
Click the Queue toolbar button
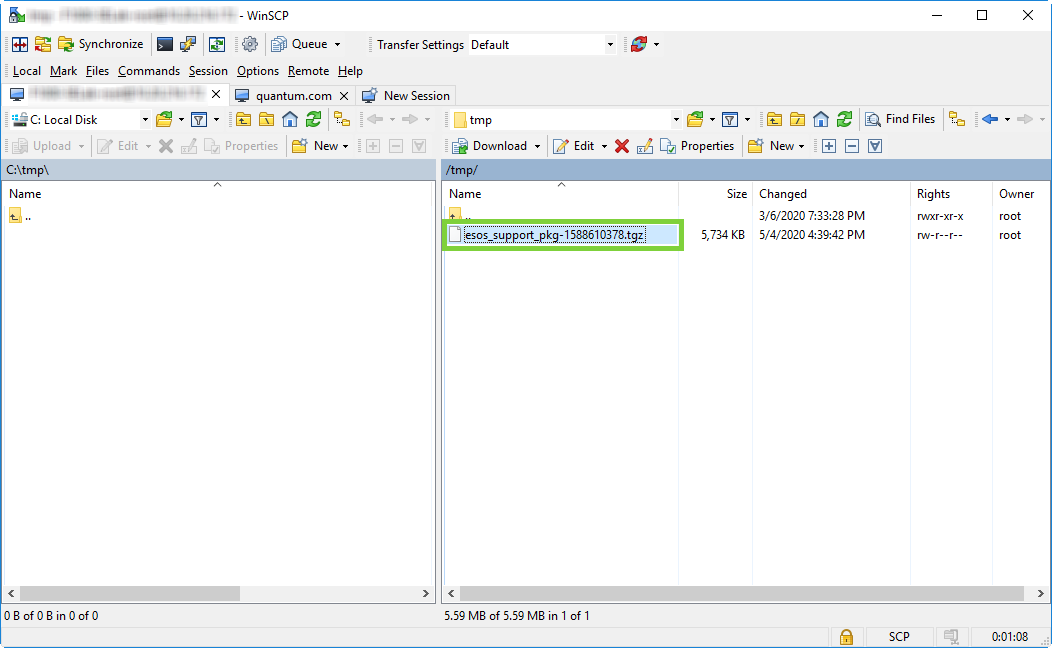pos(307,44)
